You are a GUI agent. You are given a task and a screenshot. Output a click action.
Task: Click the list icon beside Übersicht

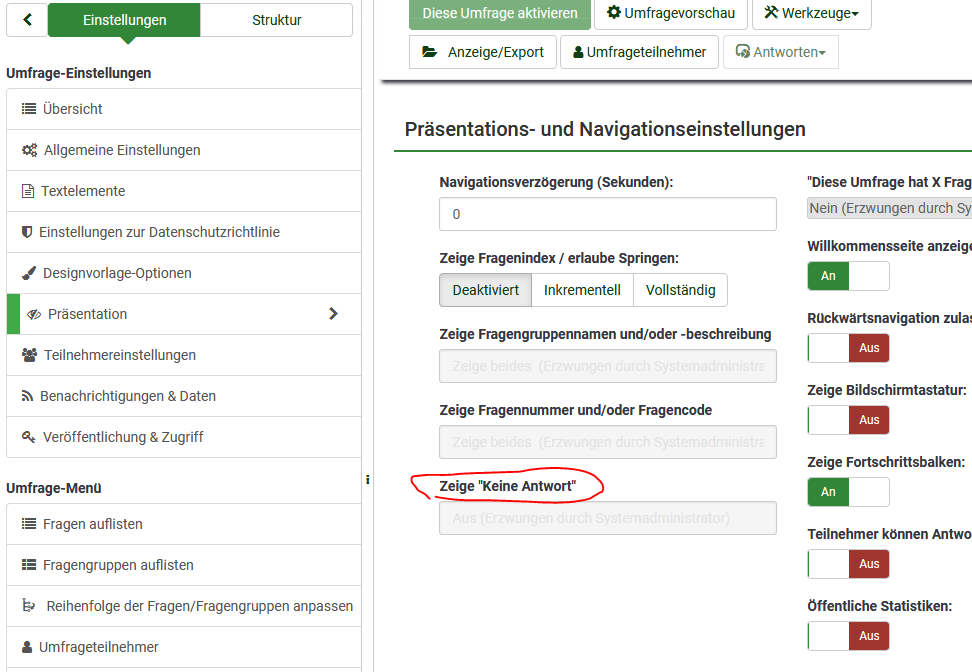coord(29,109)
